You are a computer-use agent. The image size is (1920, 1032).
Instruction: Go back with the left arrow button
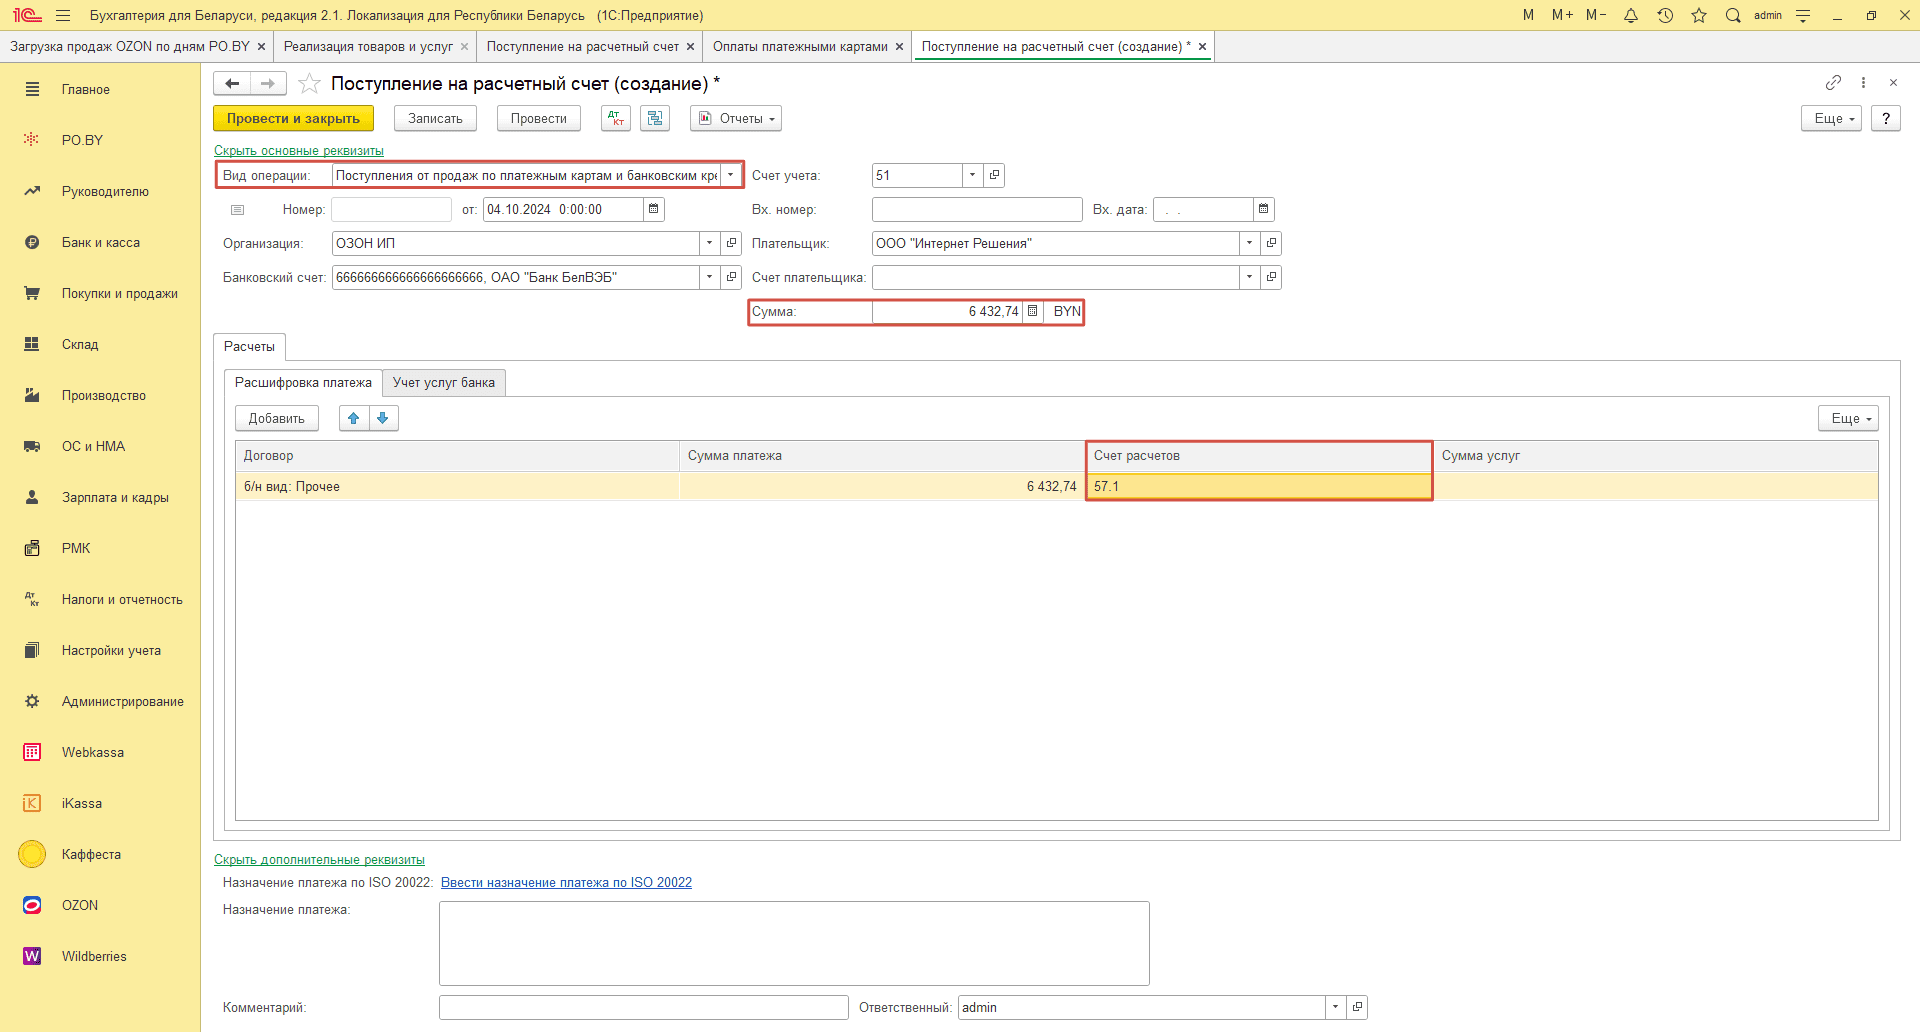tap(232, 83)
